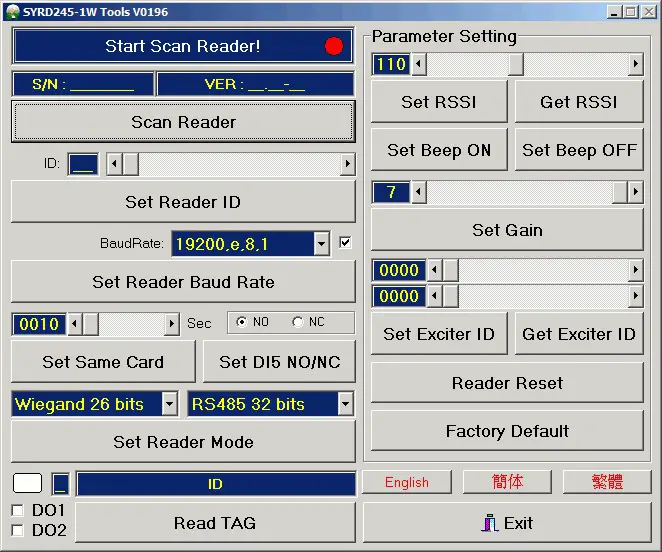Click the reader ID slider thumb

130,164
